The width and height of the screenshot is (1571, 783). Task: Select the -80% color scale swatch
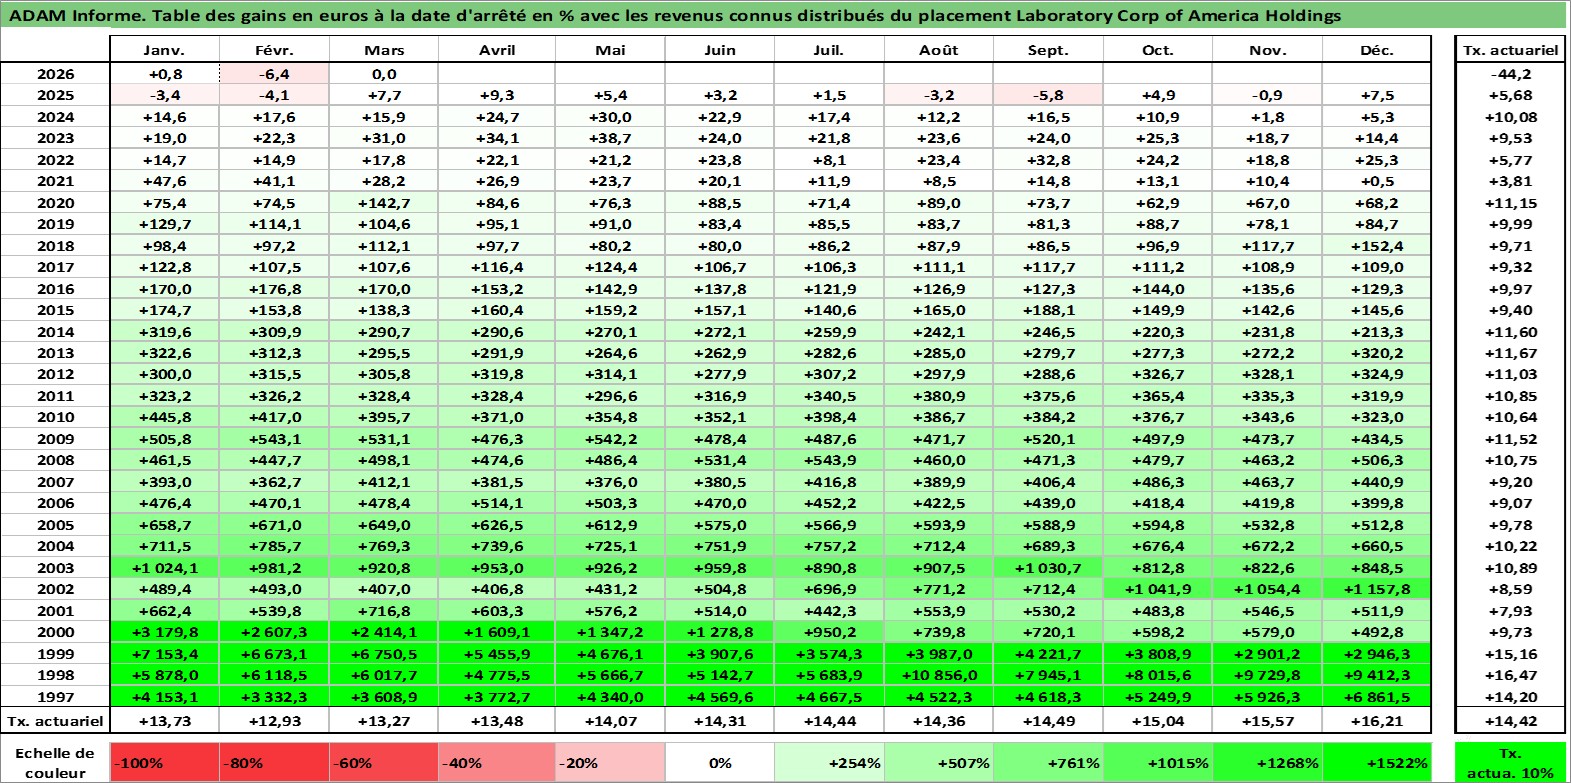(x=274, y=762)
